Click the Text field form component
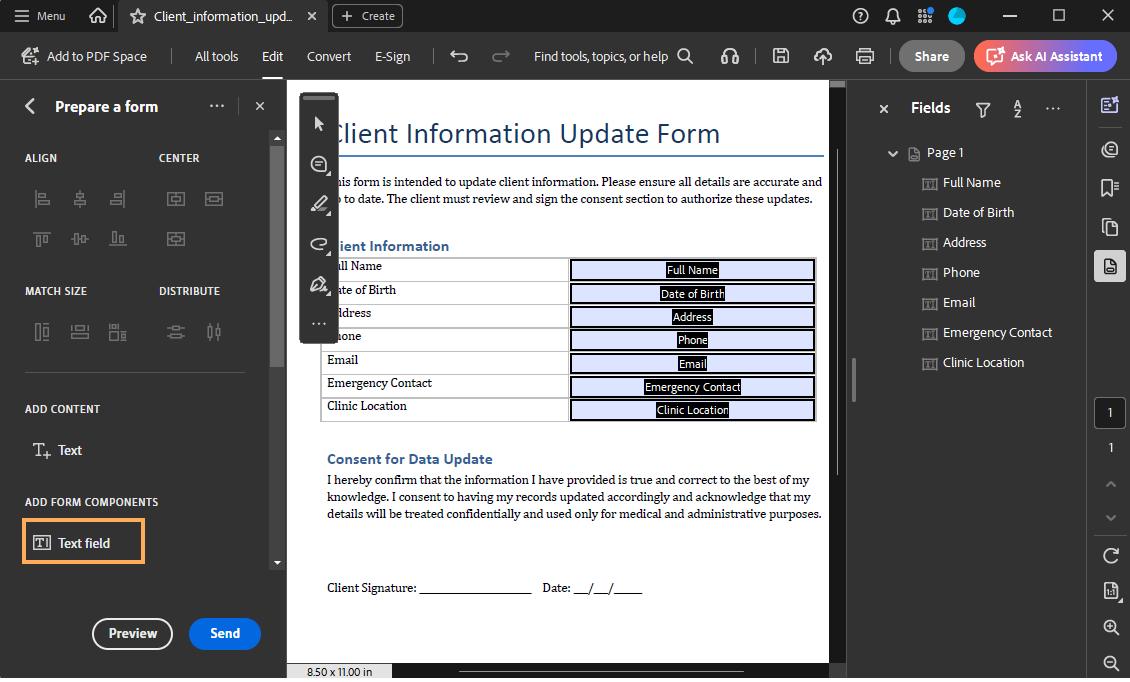Image resolution: width=1130 pixels, height=682 pixels. pos(84,543)
